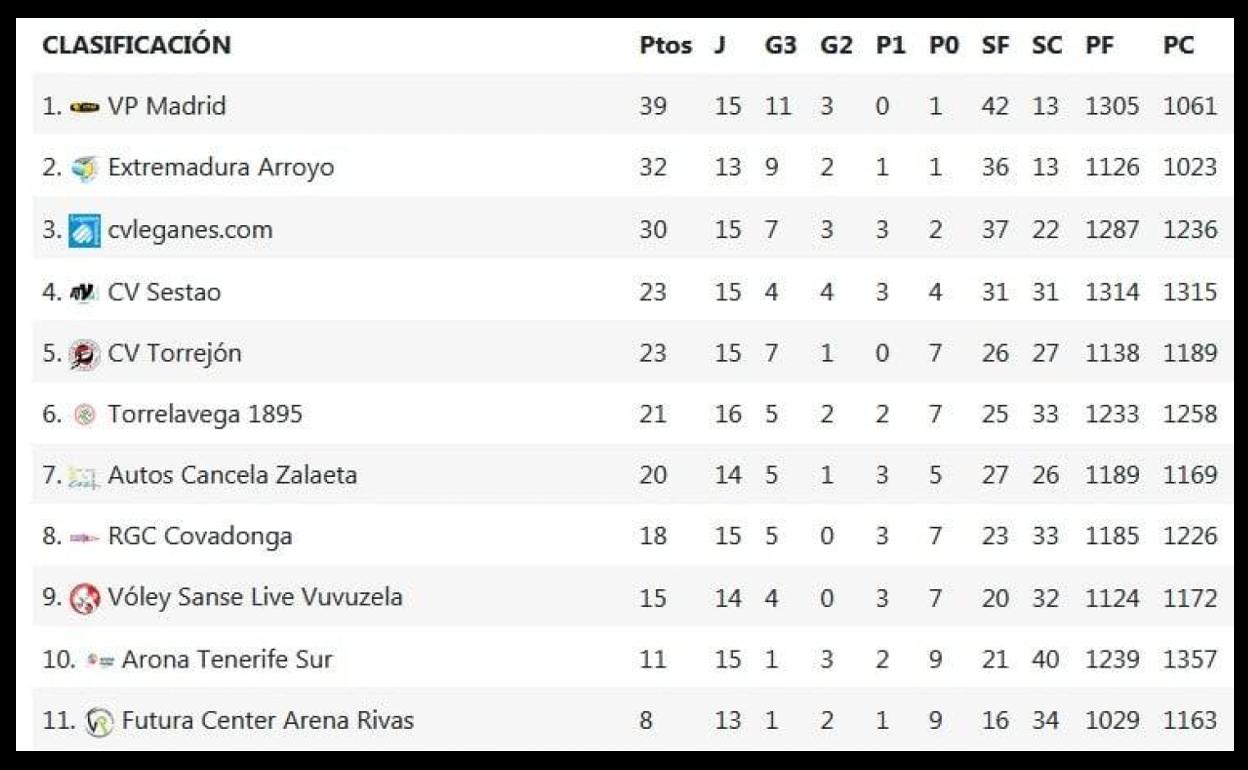
Task: Click the PC column header
Action: (1178, 46)
